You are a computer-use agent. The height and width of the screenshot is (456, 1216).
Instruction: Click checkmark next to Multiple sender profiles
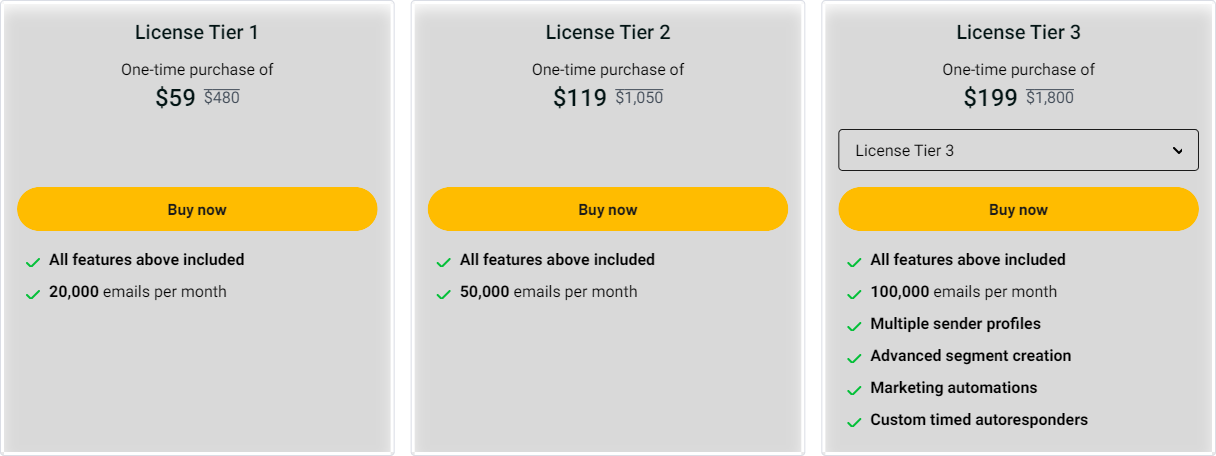pos(854,326)
